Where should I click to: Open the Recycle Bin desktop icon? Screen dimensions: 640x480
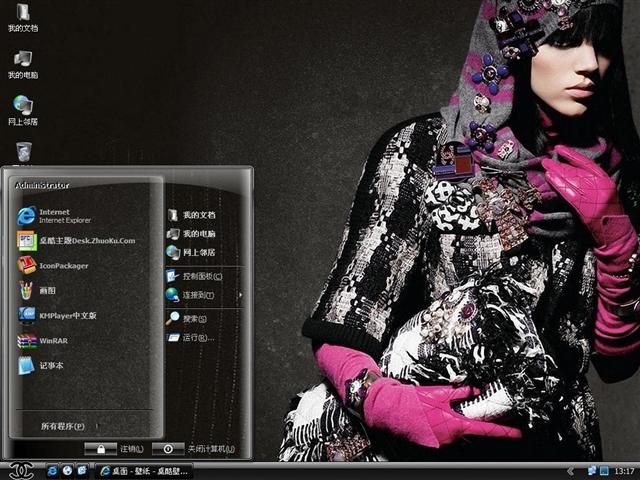pos(24,152)
